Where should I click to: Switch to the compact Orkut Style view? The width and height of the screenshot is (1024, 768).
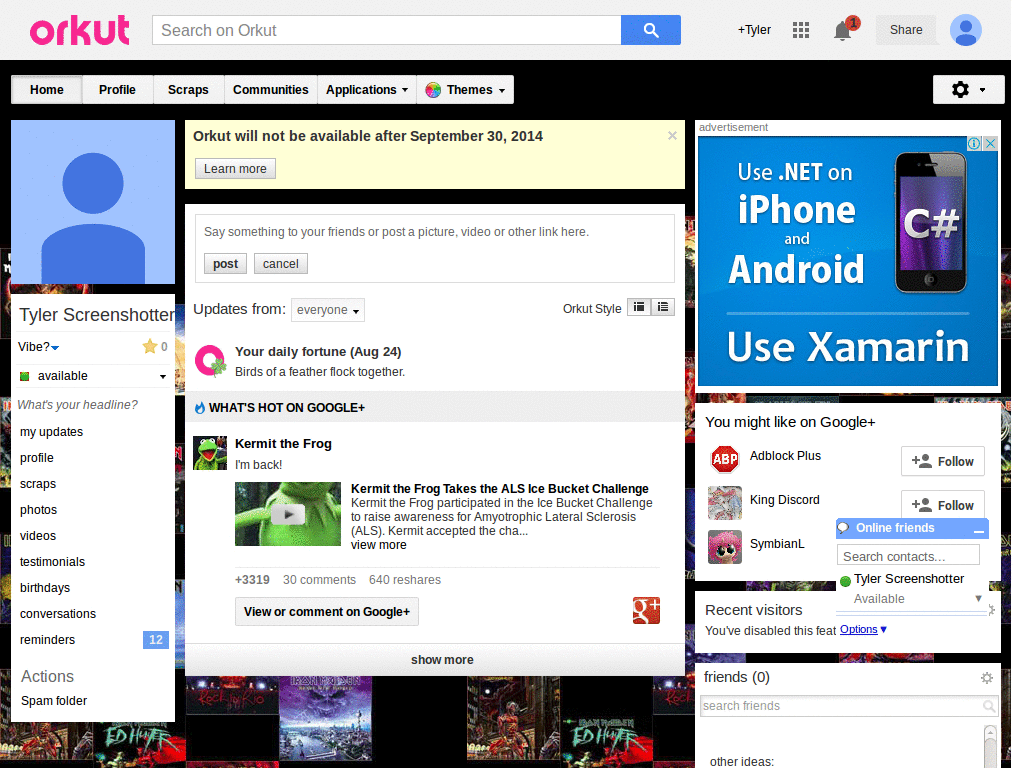pos(639,307)
